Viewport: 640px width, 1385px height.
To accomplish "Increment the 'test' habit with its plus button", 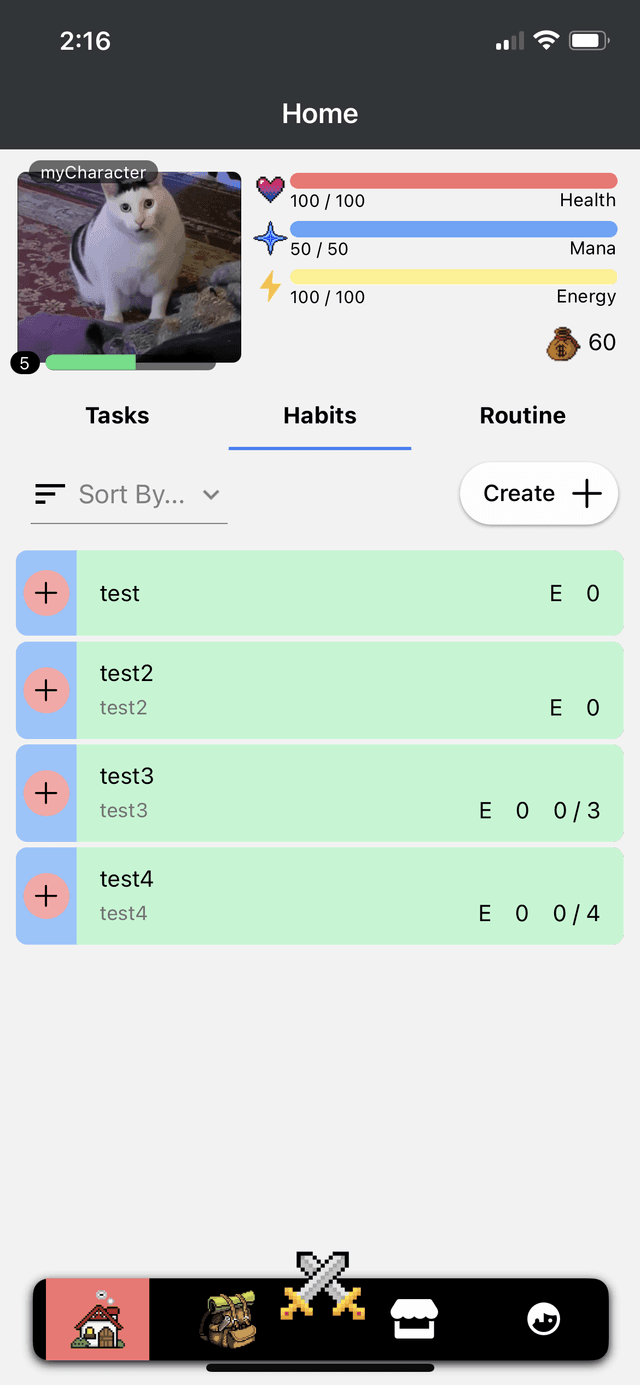I will tap(46, 593).
